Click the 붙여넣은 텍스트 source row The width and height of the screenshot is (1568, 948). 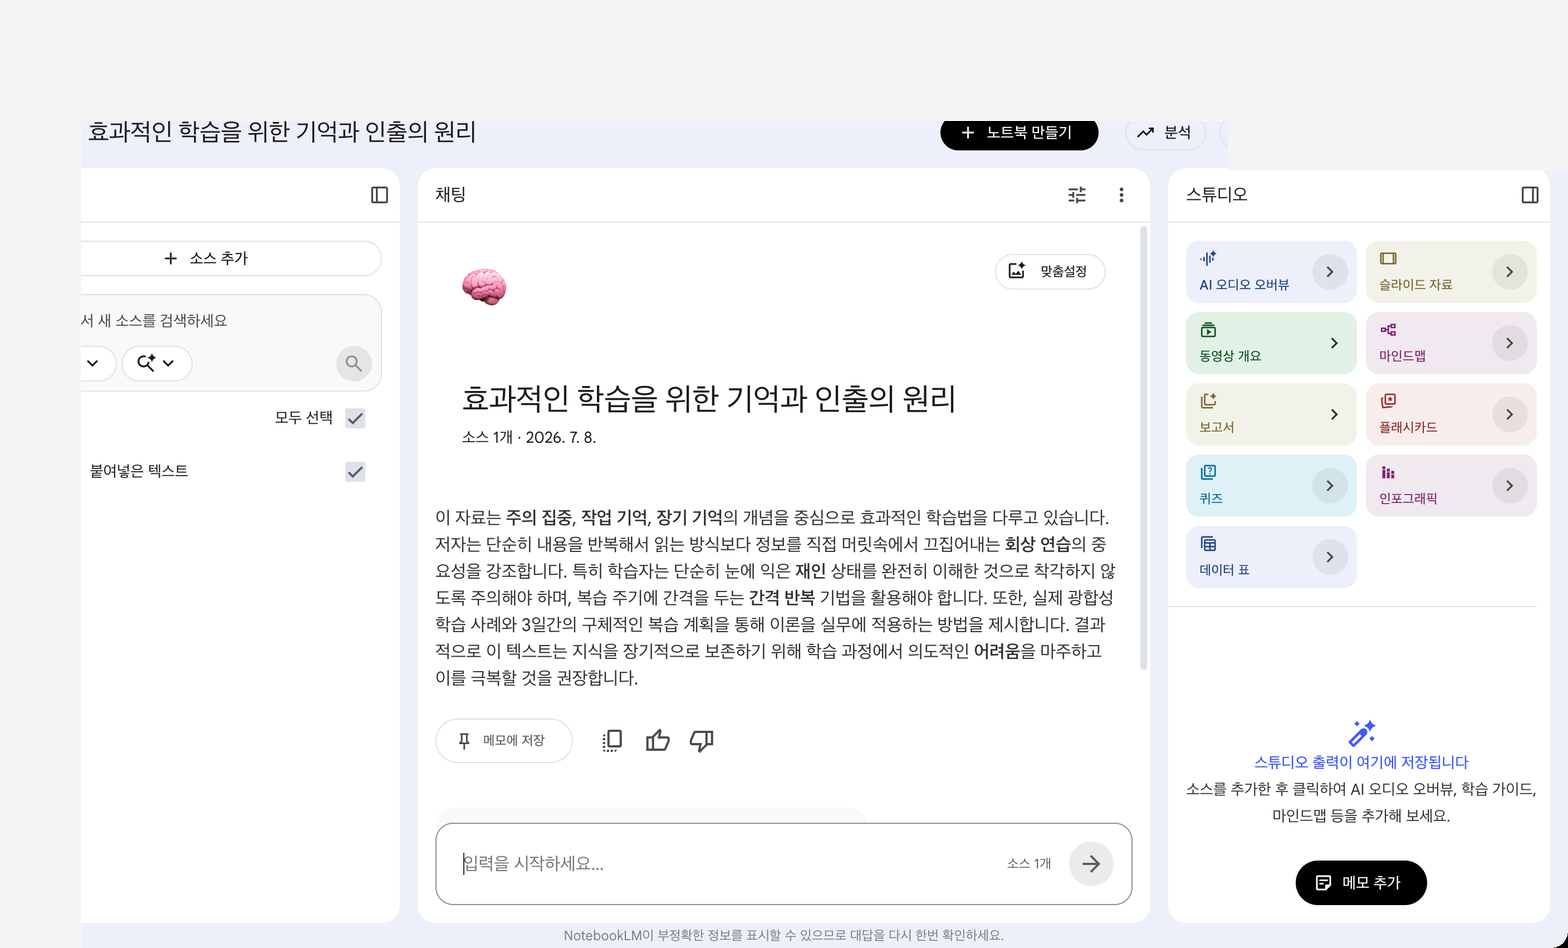pos(230,471)
